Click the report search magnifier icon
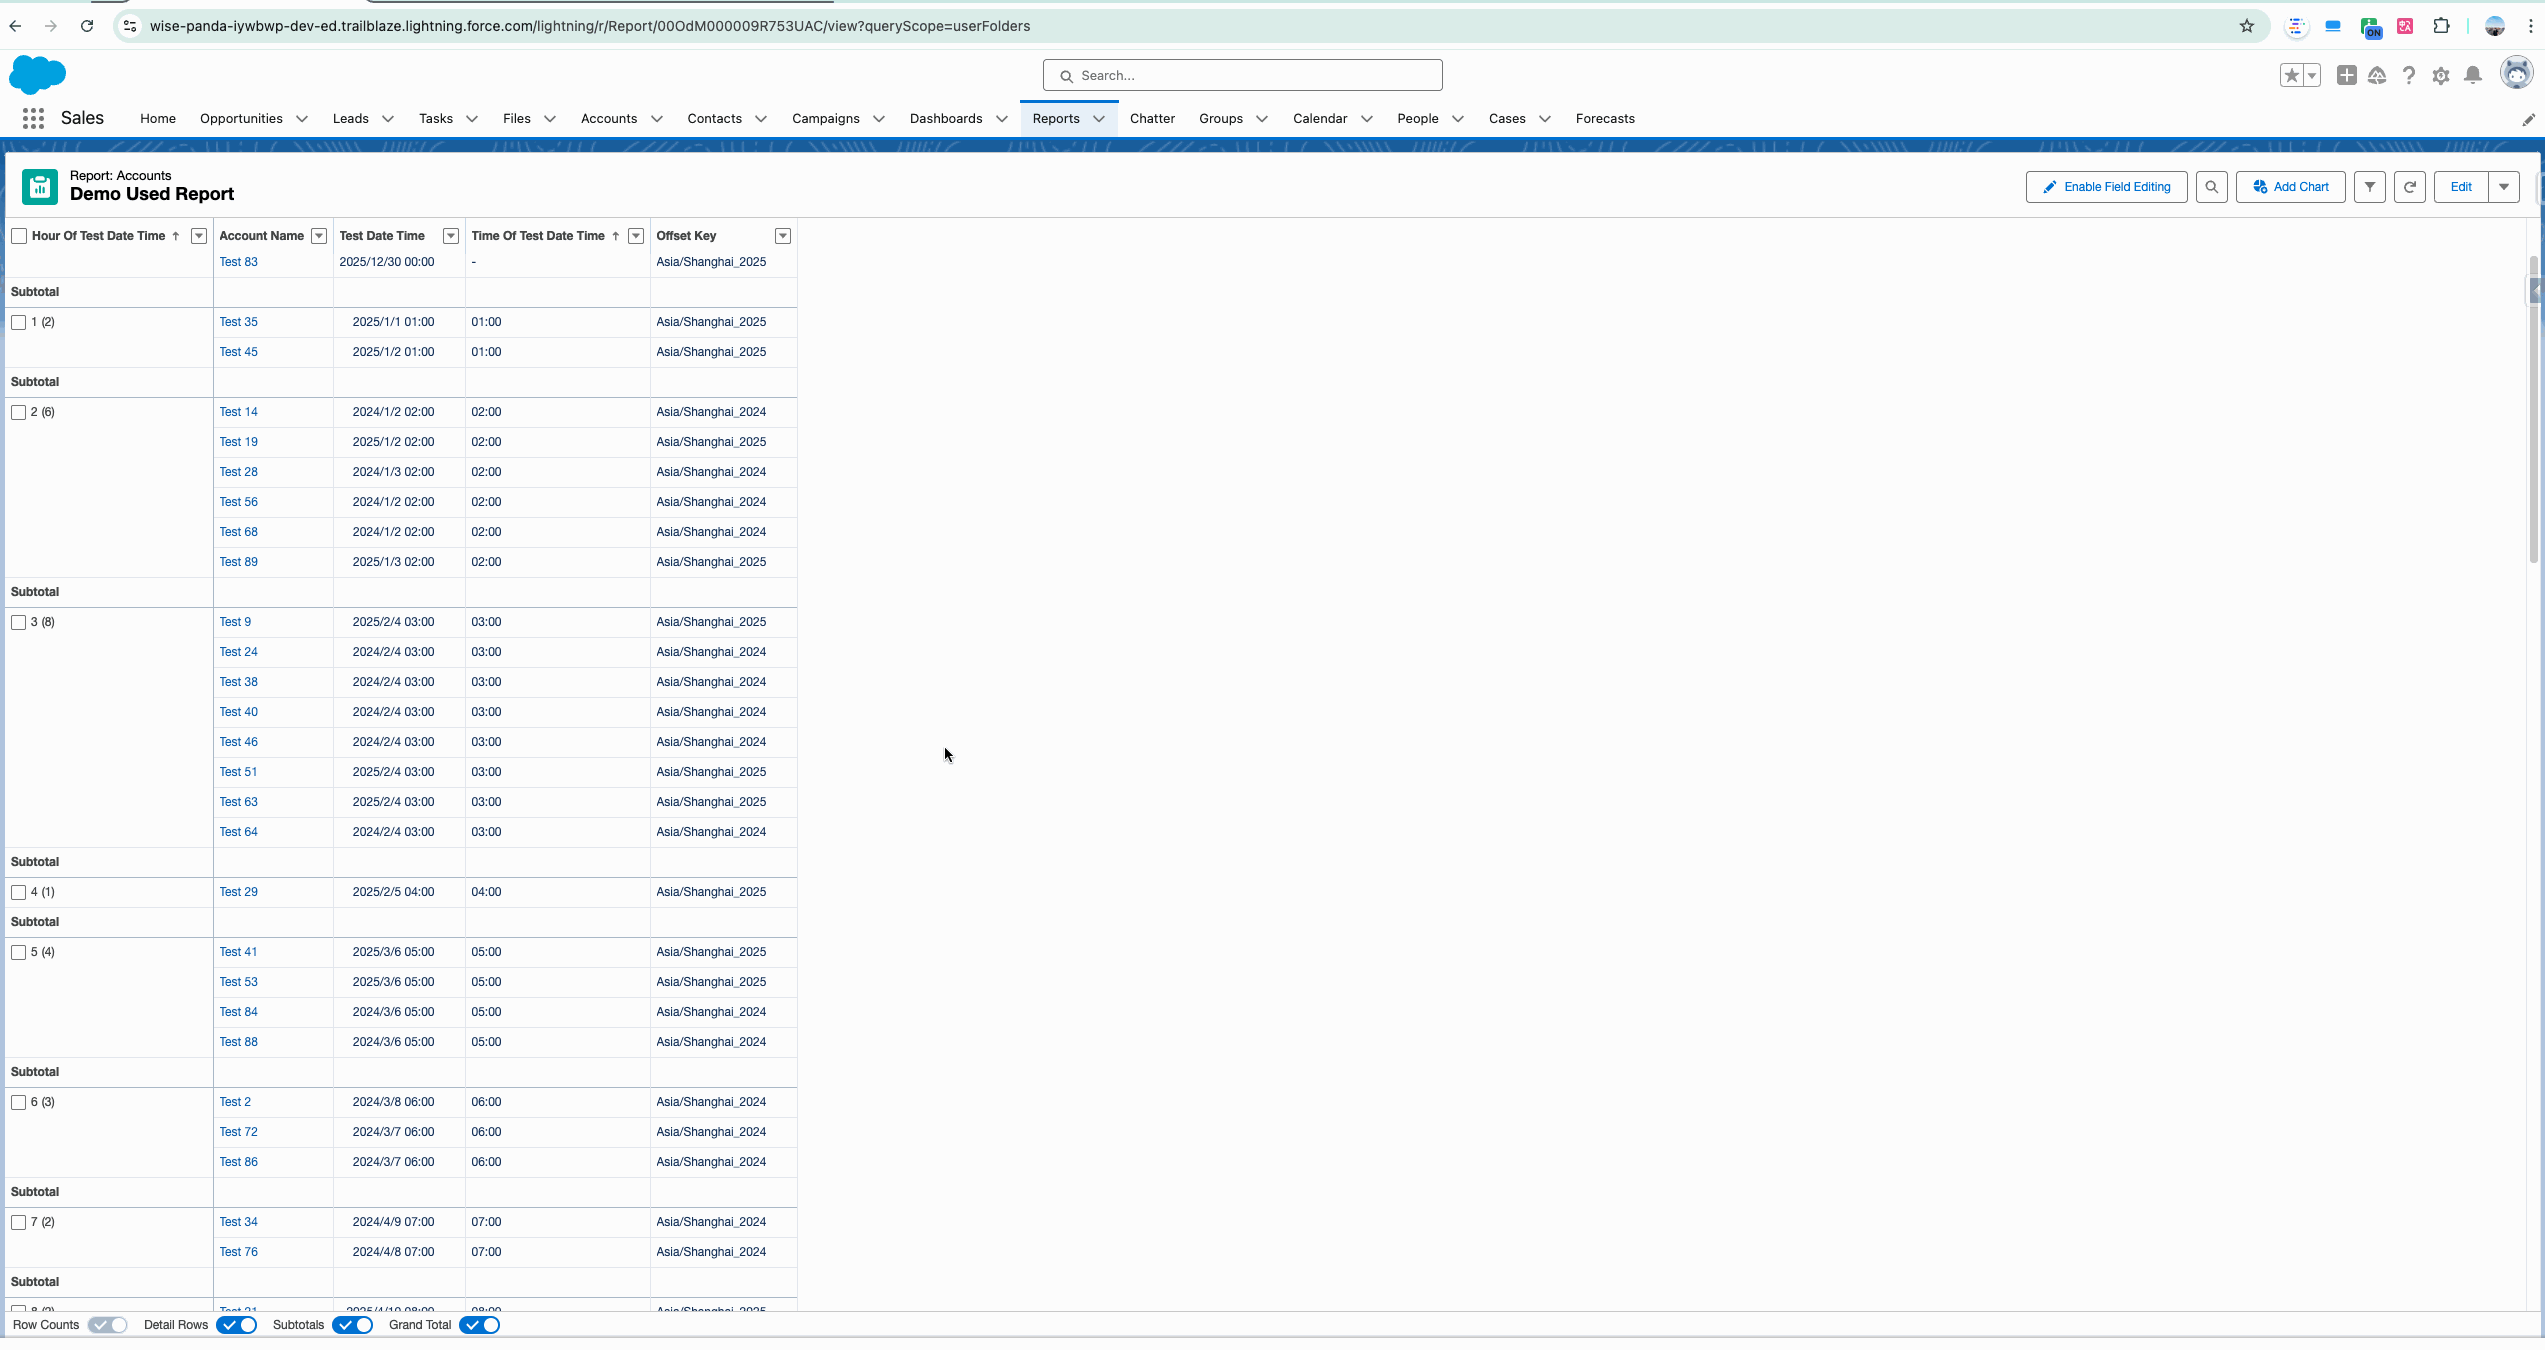This screenshot has width=2545, height=1350. click(2211, 187)
